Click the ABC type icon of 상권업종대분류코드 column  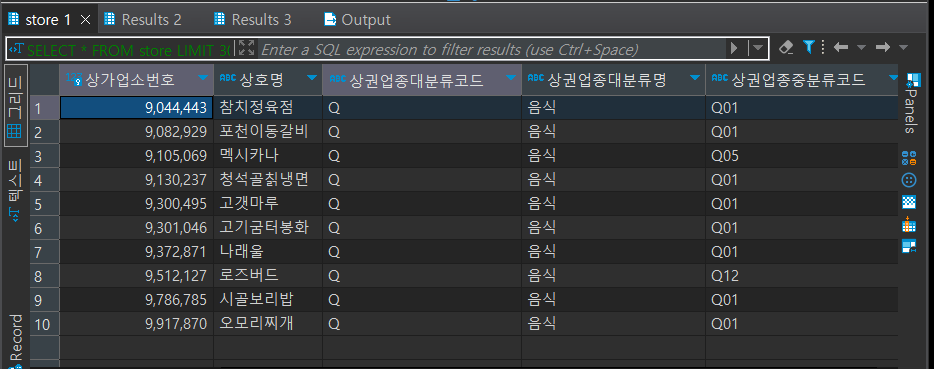tap(337, 78)
